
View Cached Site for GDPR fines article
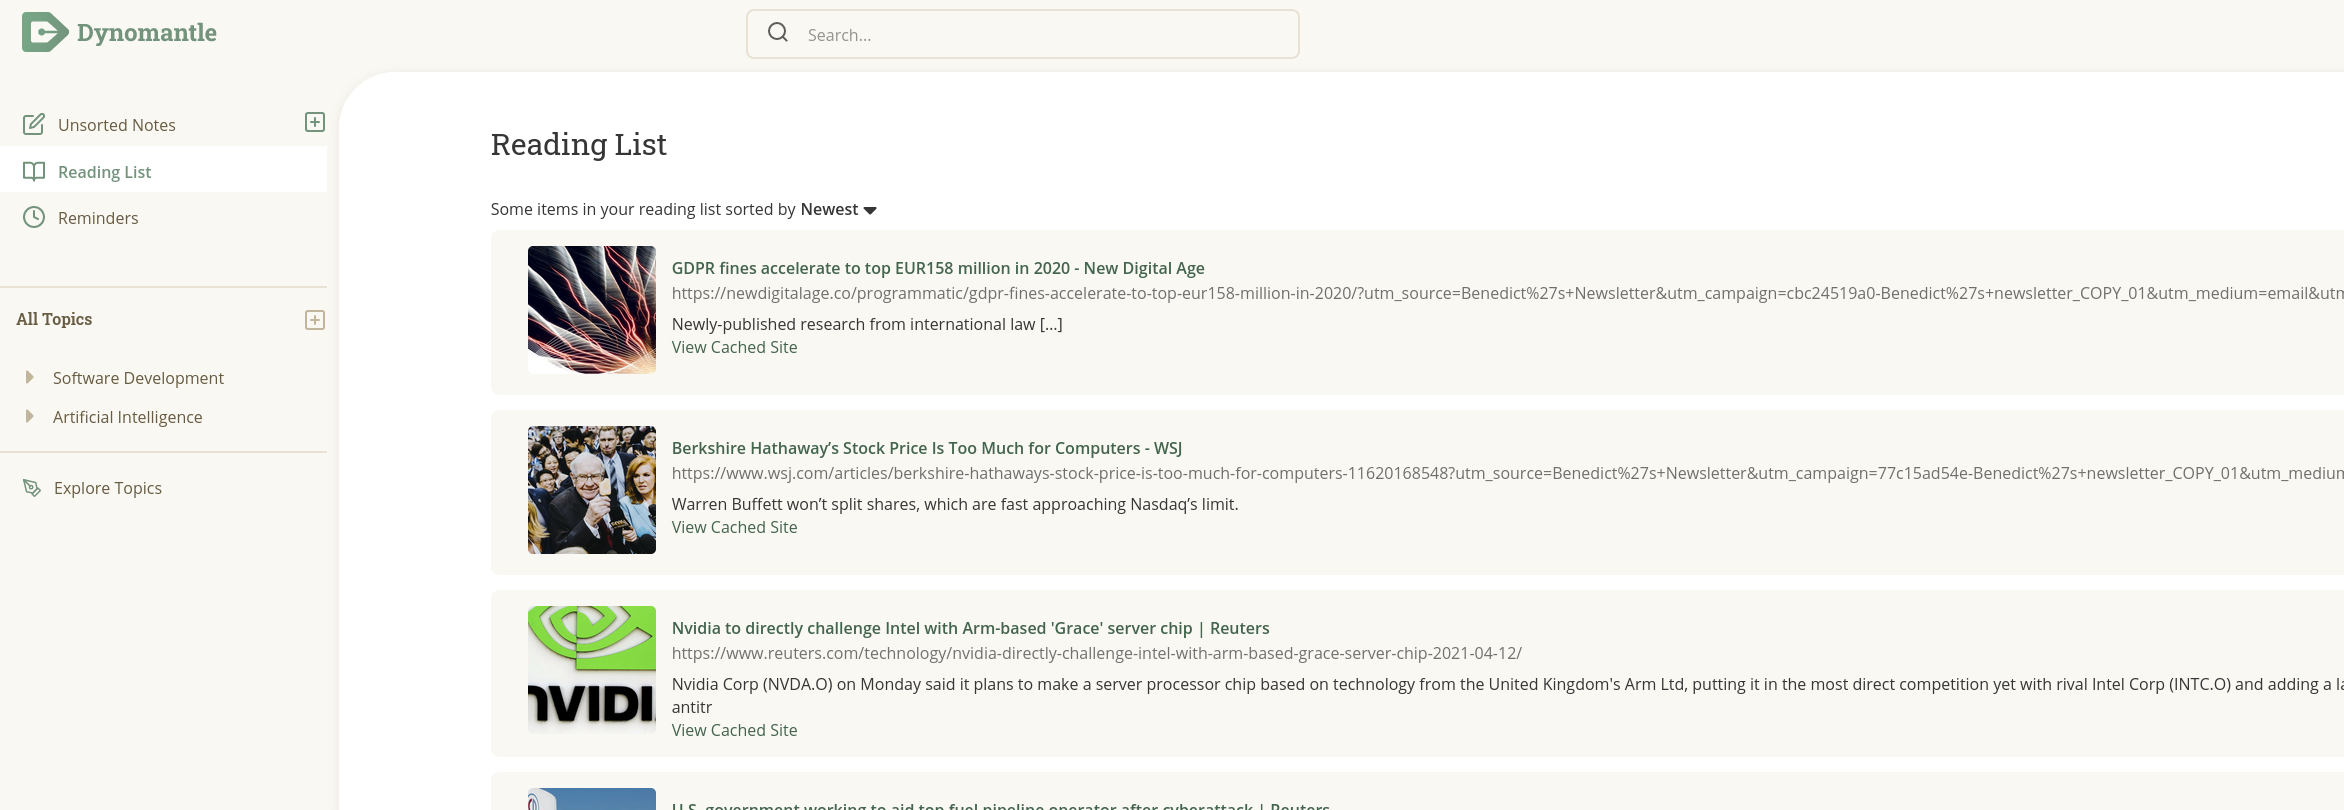[x=735, y=347]
